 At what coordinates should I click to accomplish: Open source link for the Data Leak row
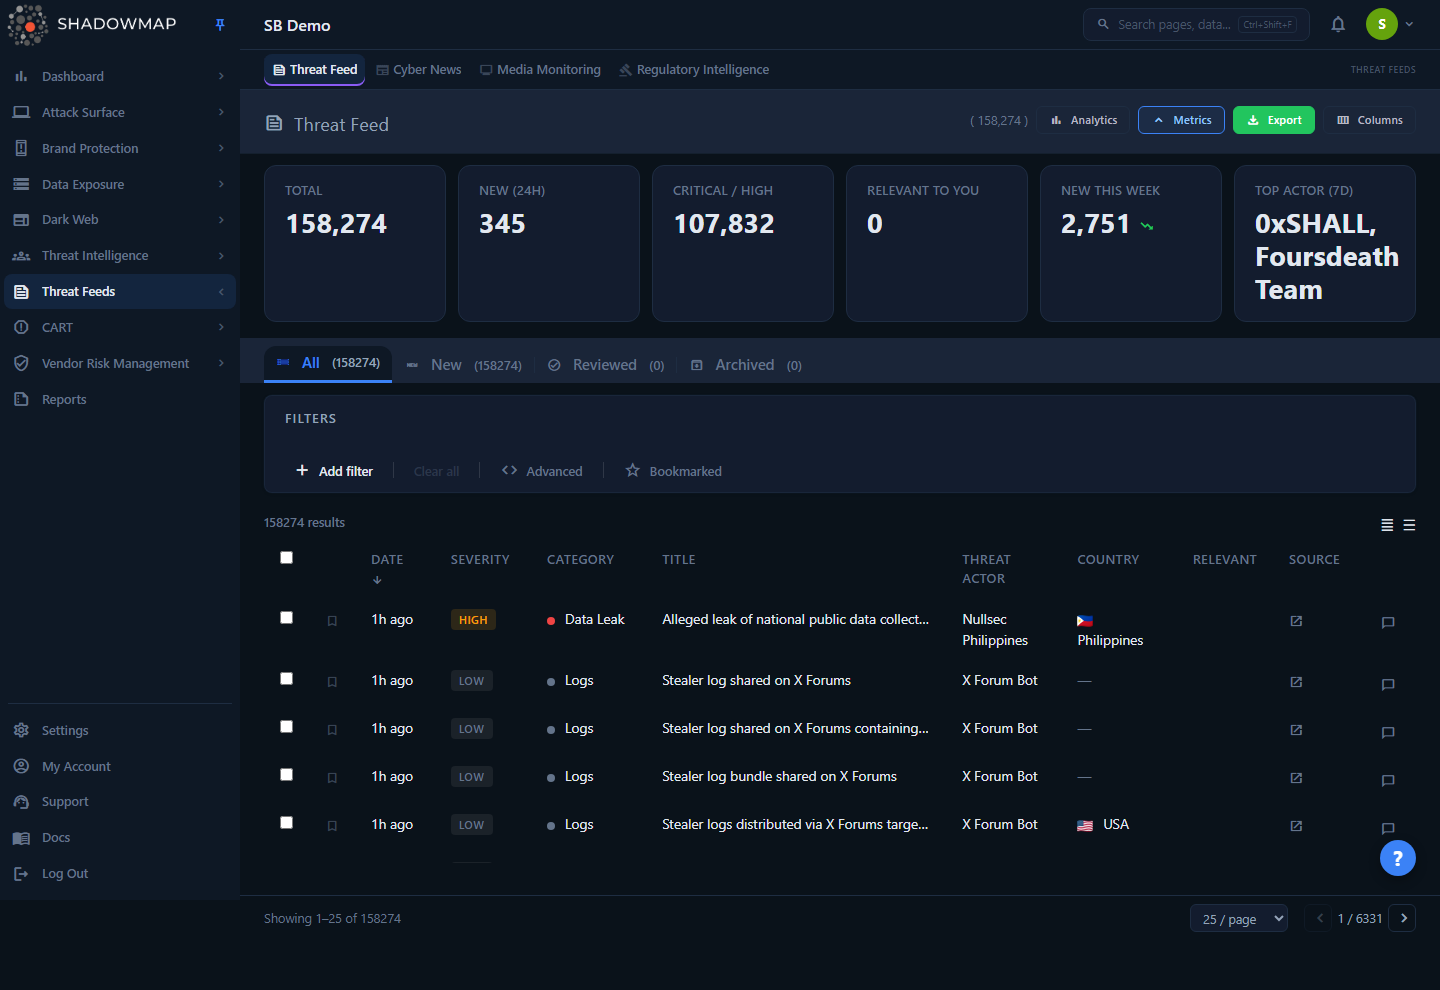coord(1296,621)
